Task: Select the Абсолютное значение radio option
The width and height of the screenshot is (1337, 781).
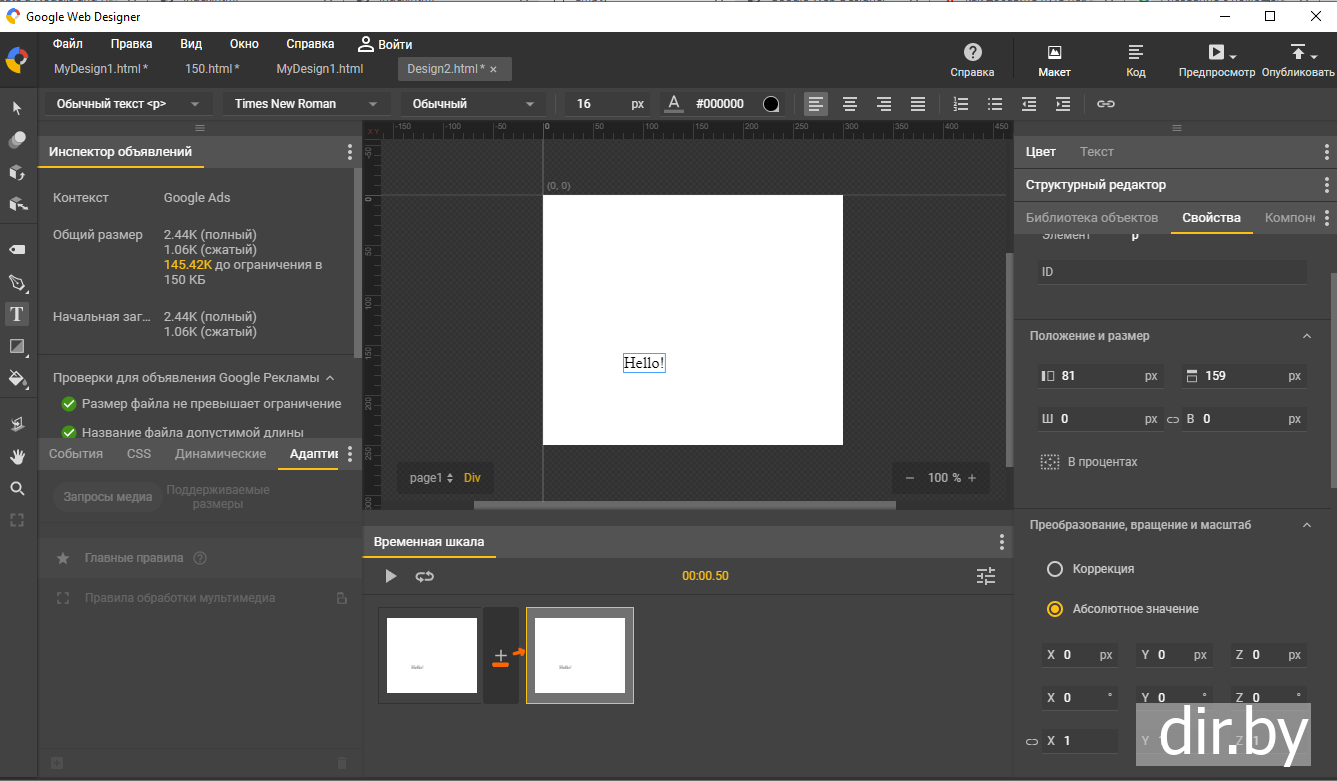Action: (x=1054, y=609)
